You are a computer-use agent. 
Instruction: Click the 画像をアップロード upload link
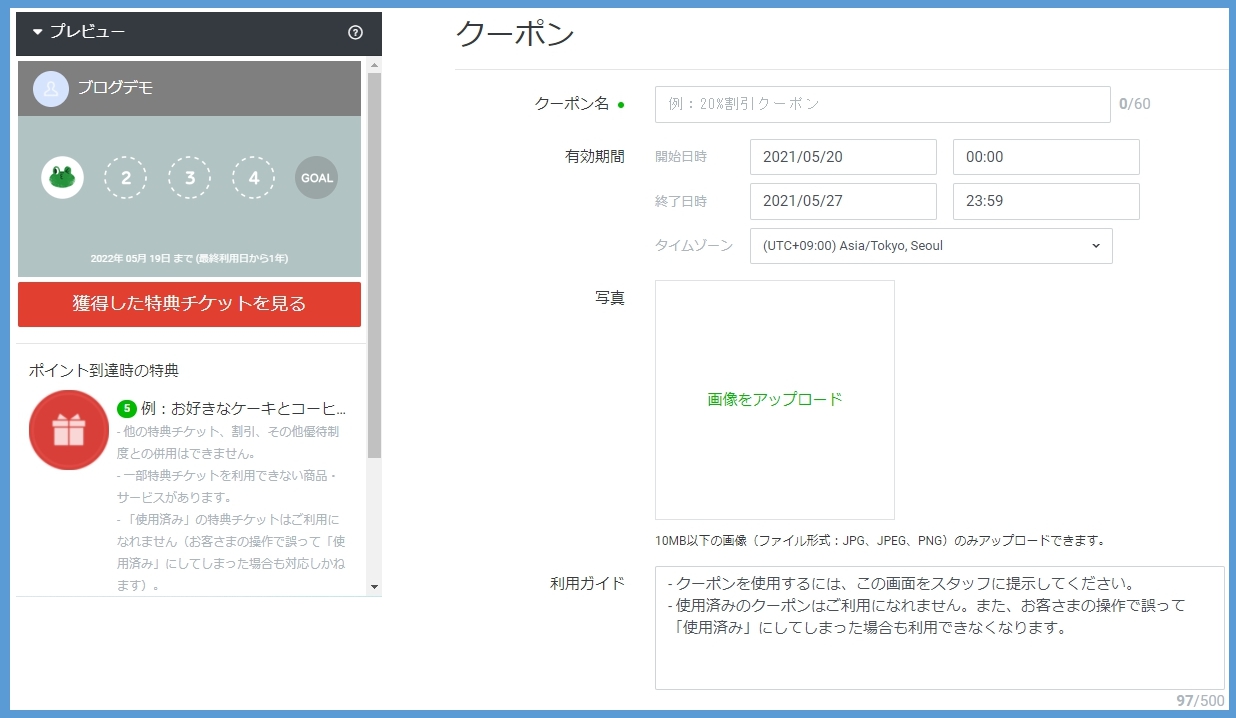pyautogui.click(x=774, y=398)
